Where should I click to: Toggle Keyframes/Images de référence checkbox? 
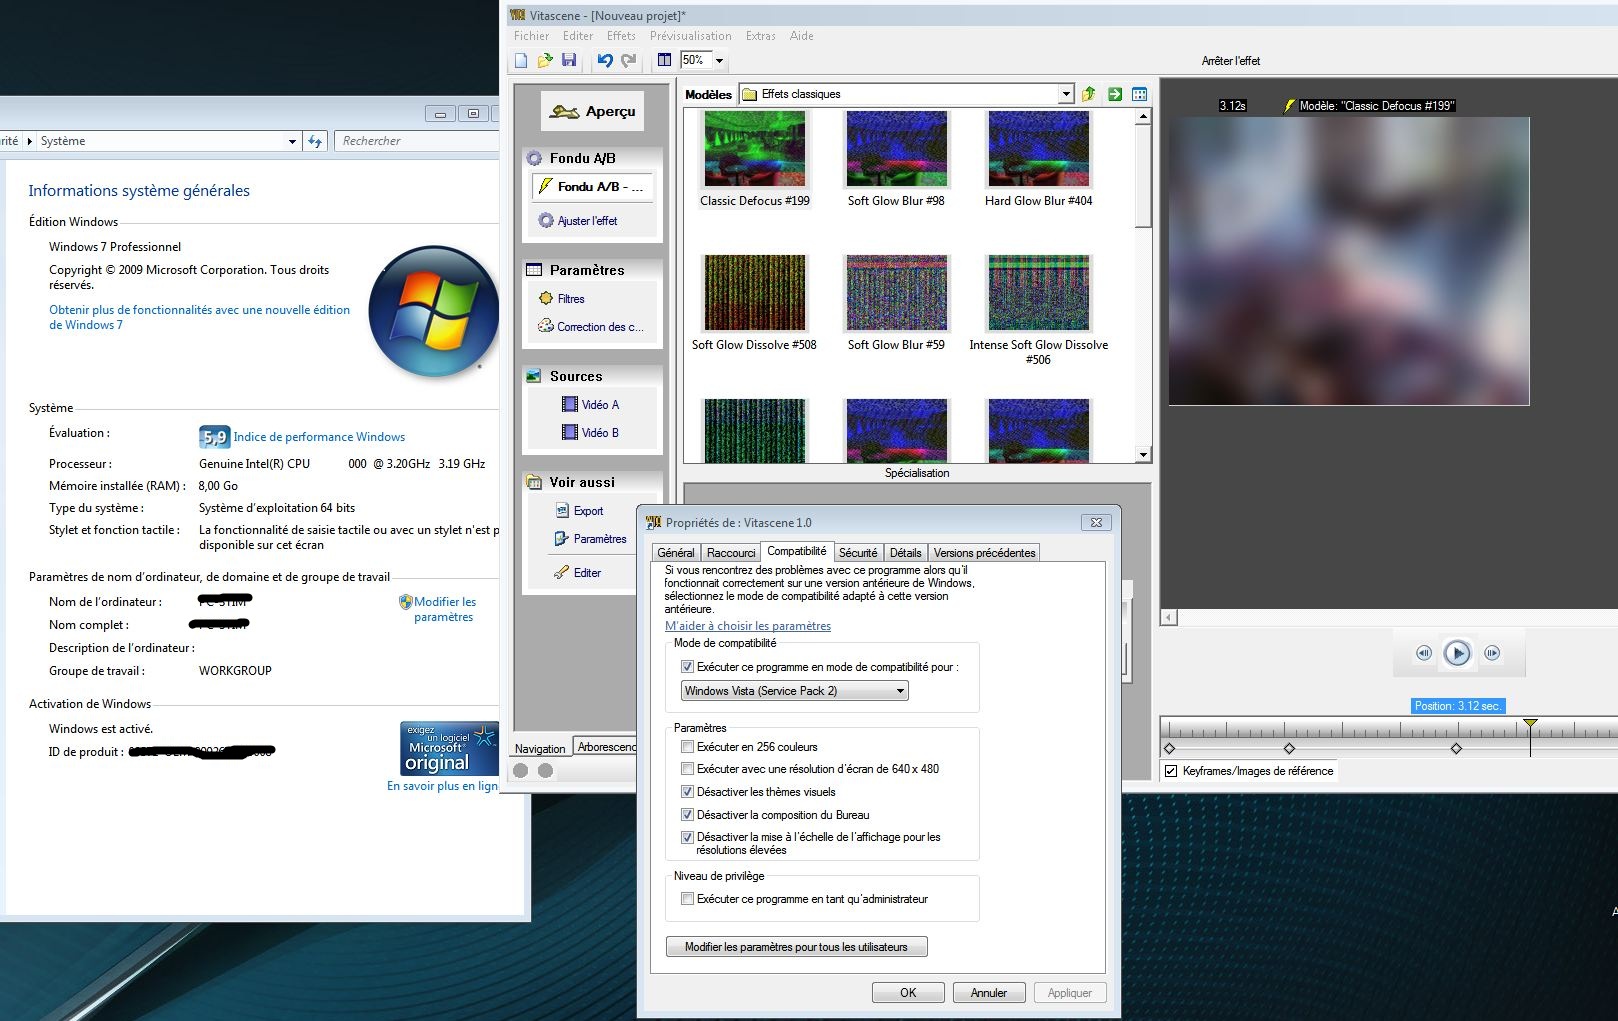pyautogui.click(x=1171, y=771)
